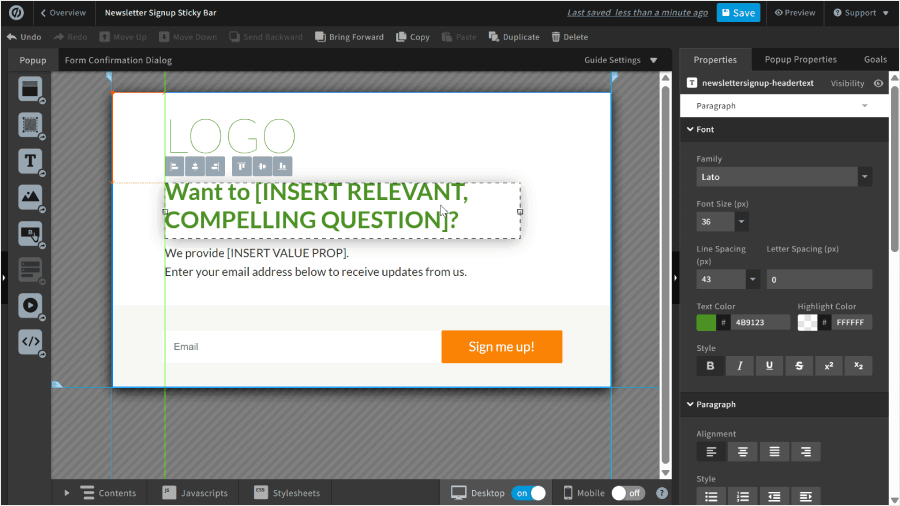Select the Button tool in left sidebar
The width and height of the screenshot is (900, 506).
point(30,233)
